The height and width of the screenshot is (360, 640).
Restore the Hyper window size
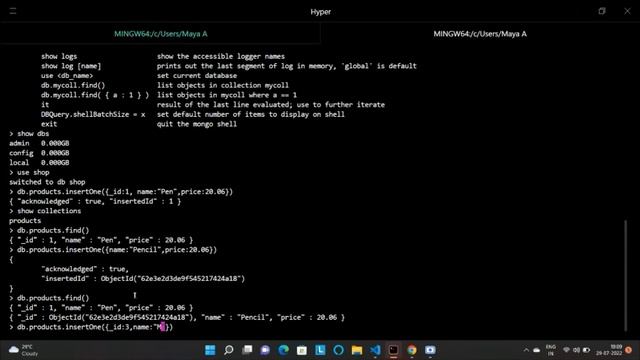tap(602, 11)
